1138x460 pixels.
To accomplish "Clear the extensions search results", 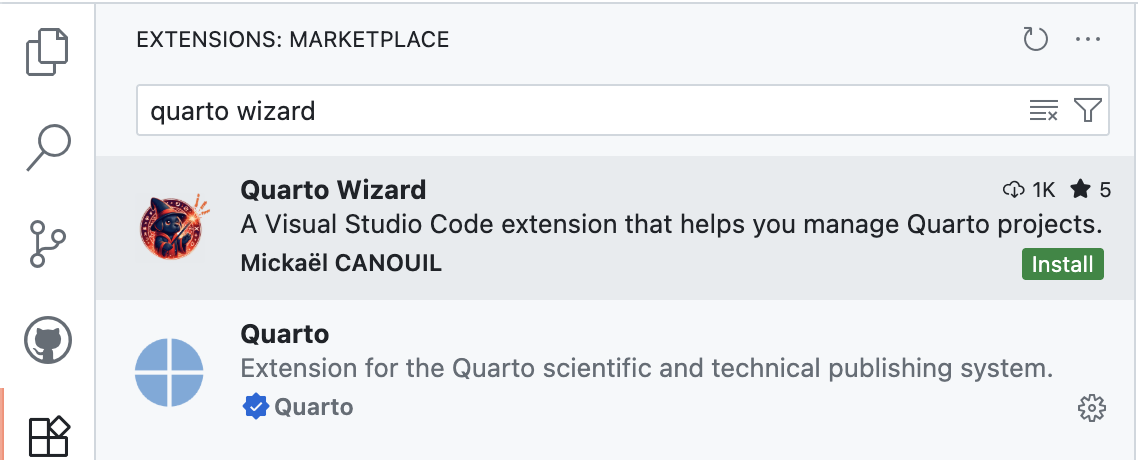I will (1043, 111).
